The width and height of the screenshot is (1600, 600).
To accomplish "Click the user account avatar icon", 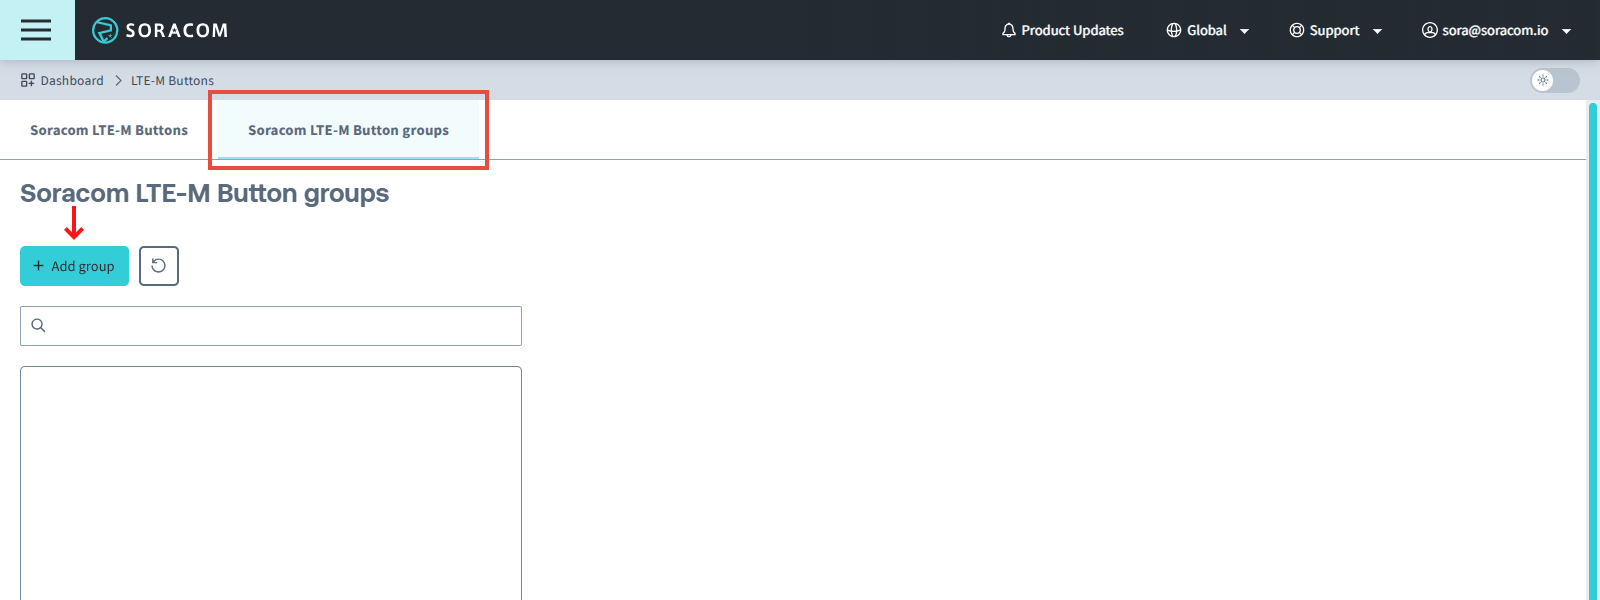I will (1430, 30).
